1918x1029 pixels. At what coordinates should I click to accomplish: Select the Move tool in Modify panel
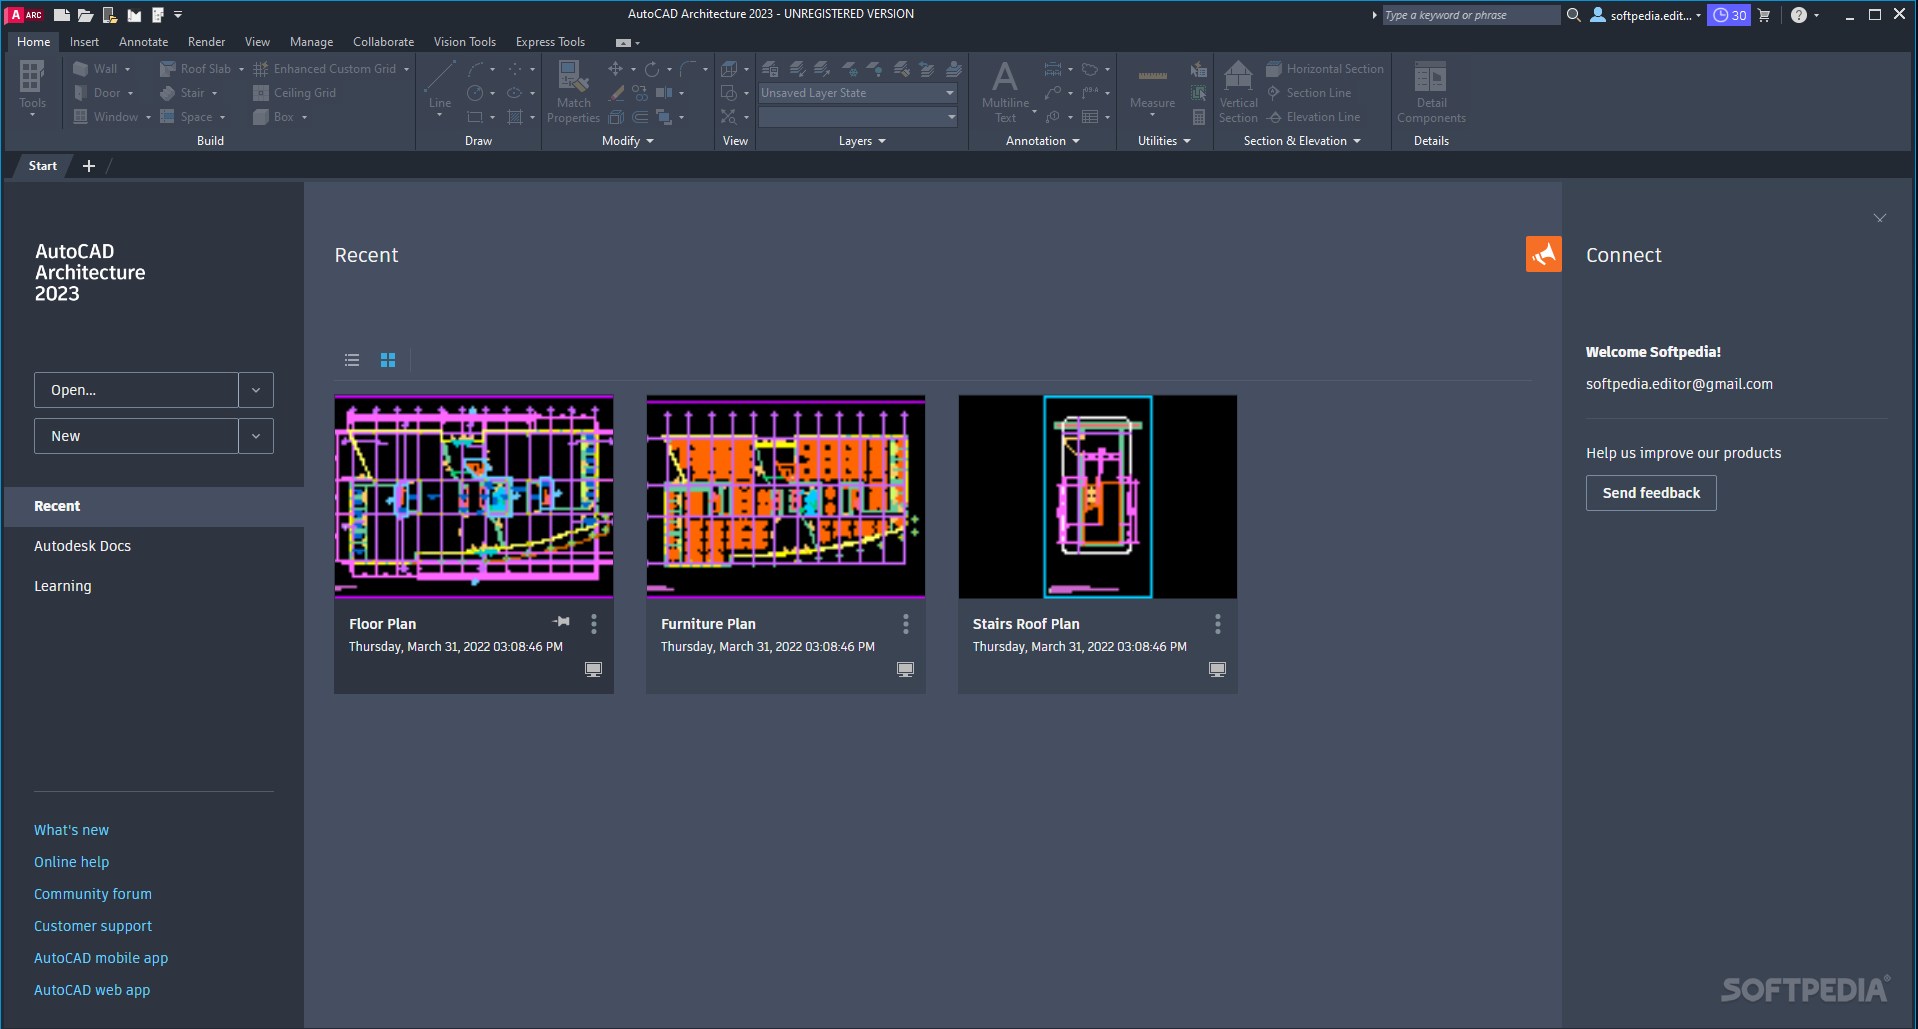point(615,69)
